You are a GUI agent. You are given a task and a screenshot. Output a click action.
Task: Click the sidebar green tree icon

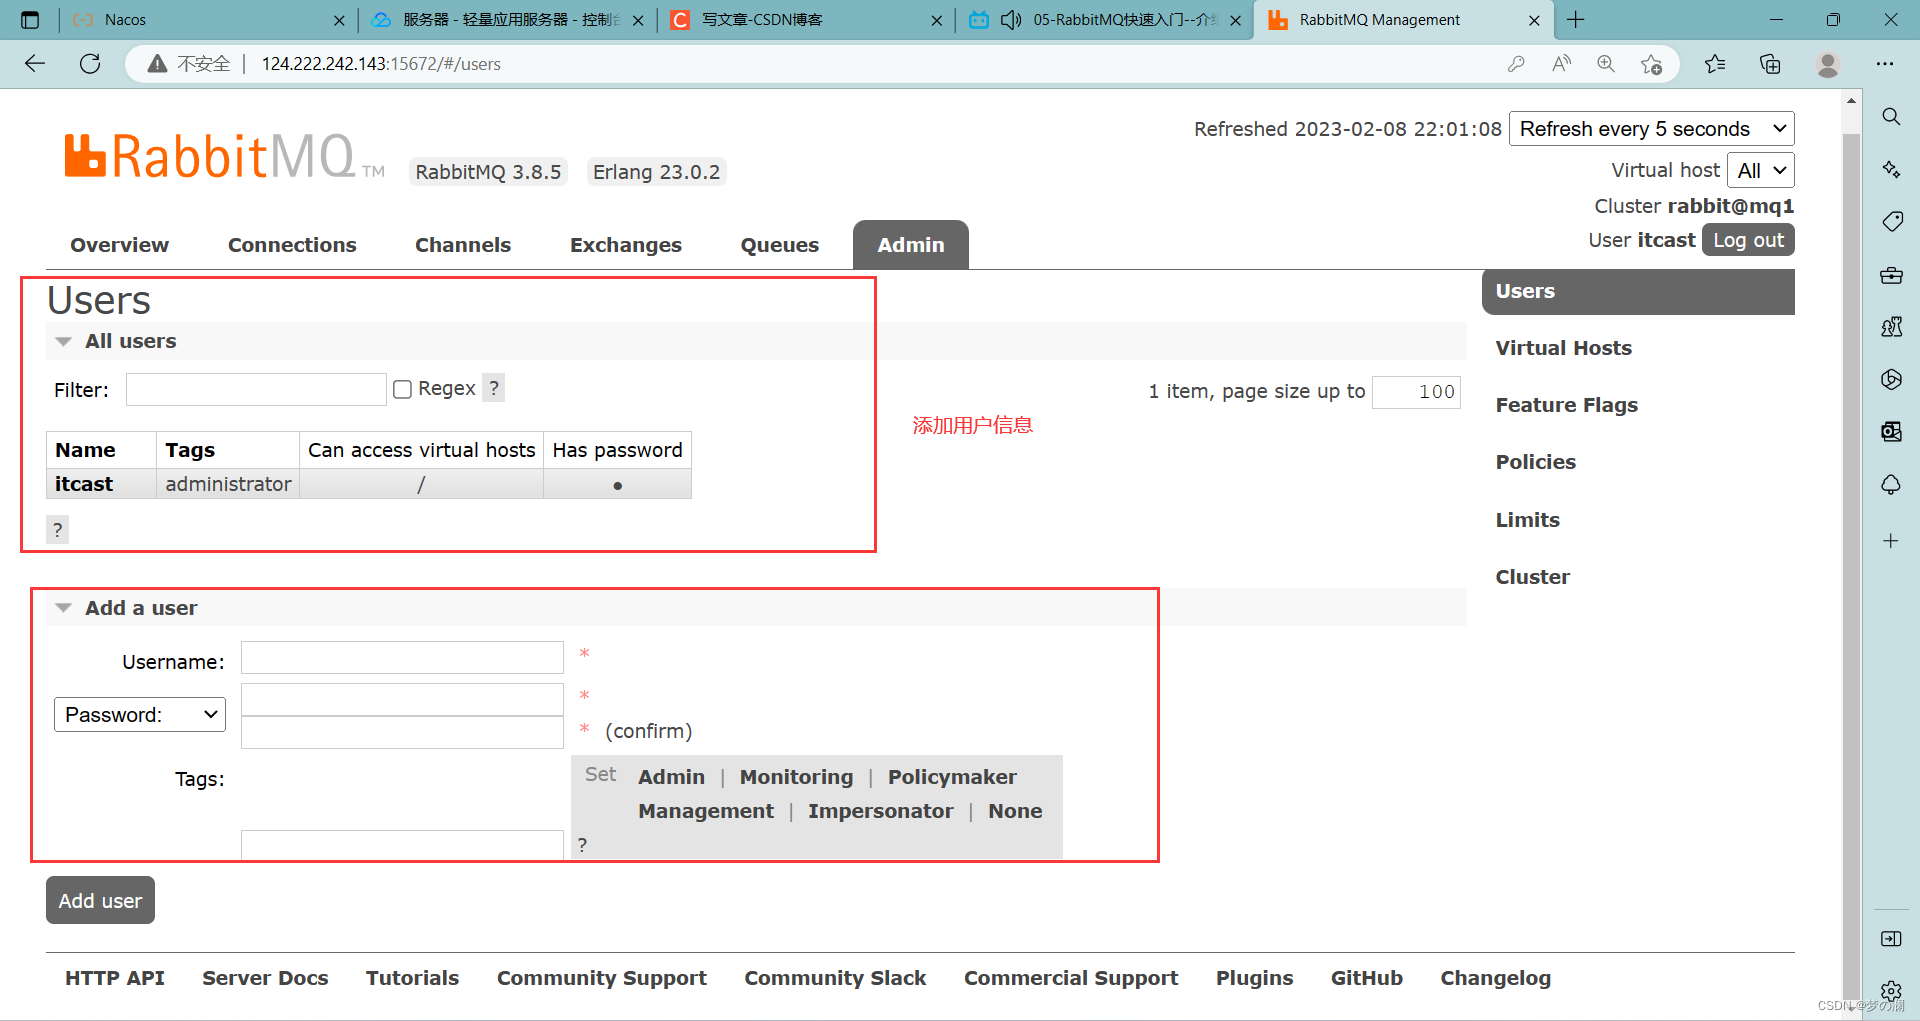click(1891, 484)
